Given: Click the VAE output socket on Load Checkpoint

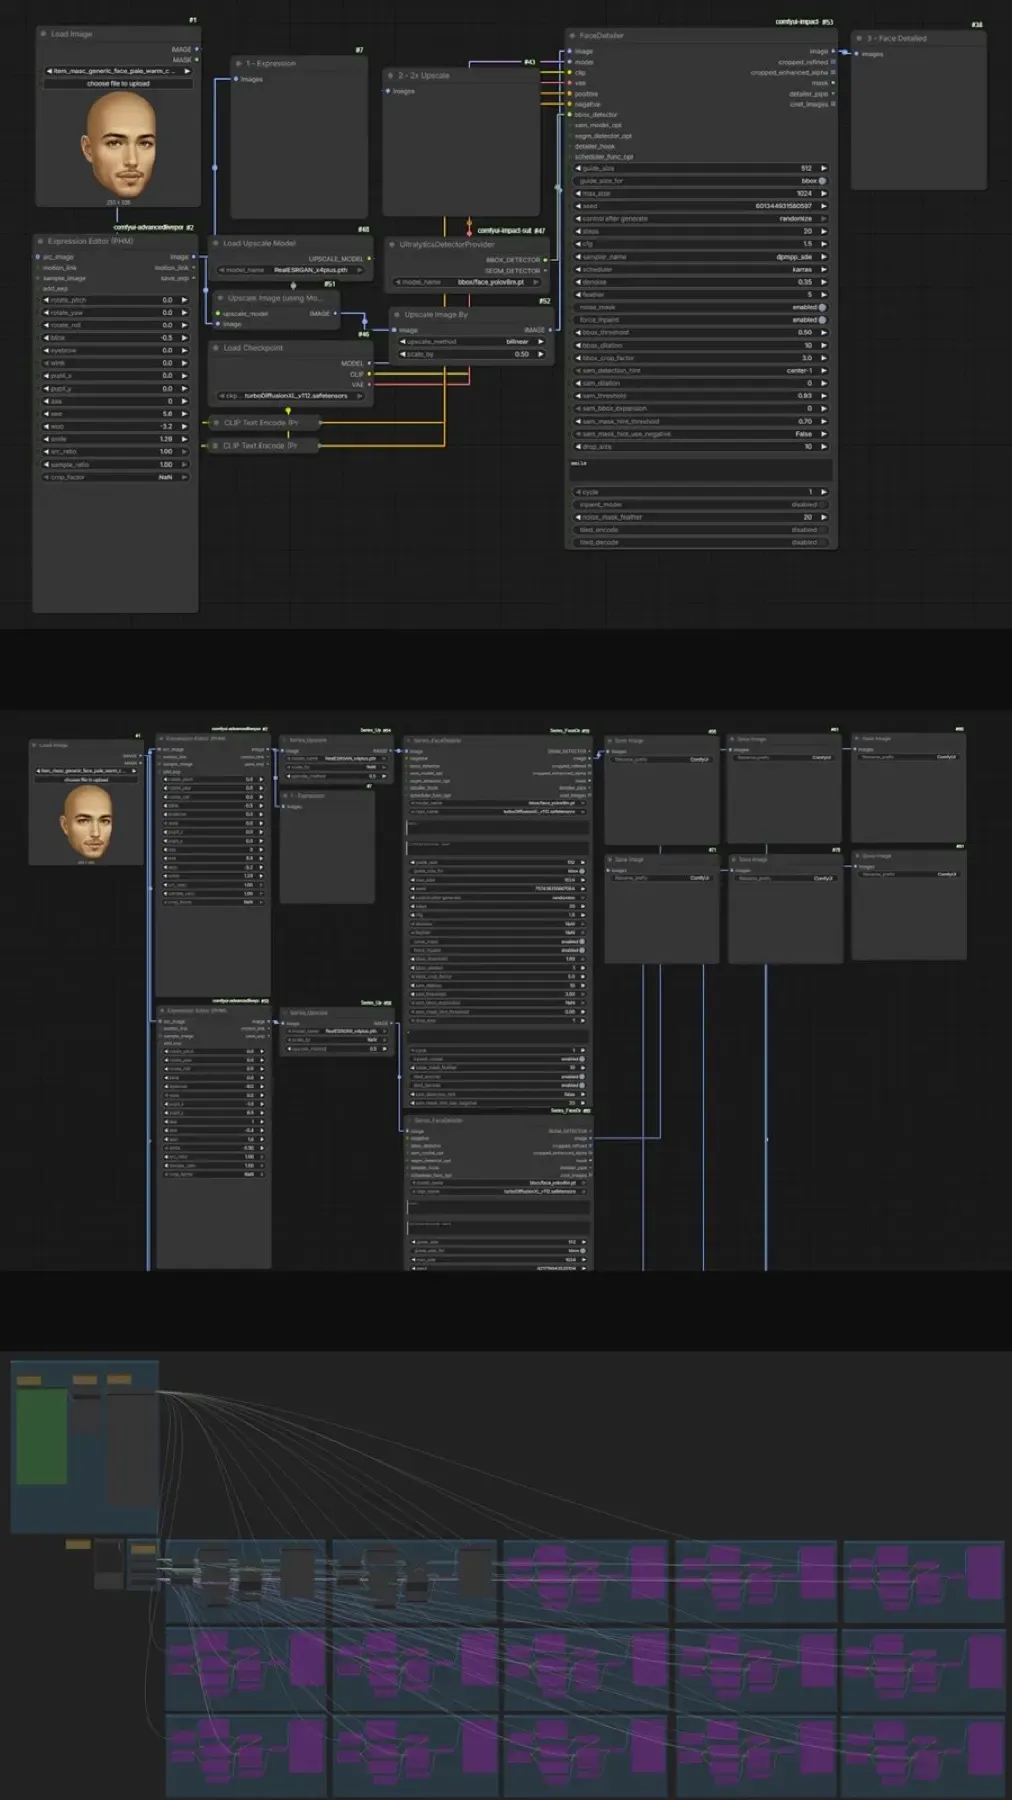Looking at the screenshot, I should pos(369,385).
